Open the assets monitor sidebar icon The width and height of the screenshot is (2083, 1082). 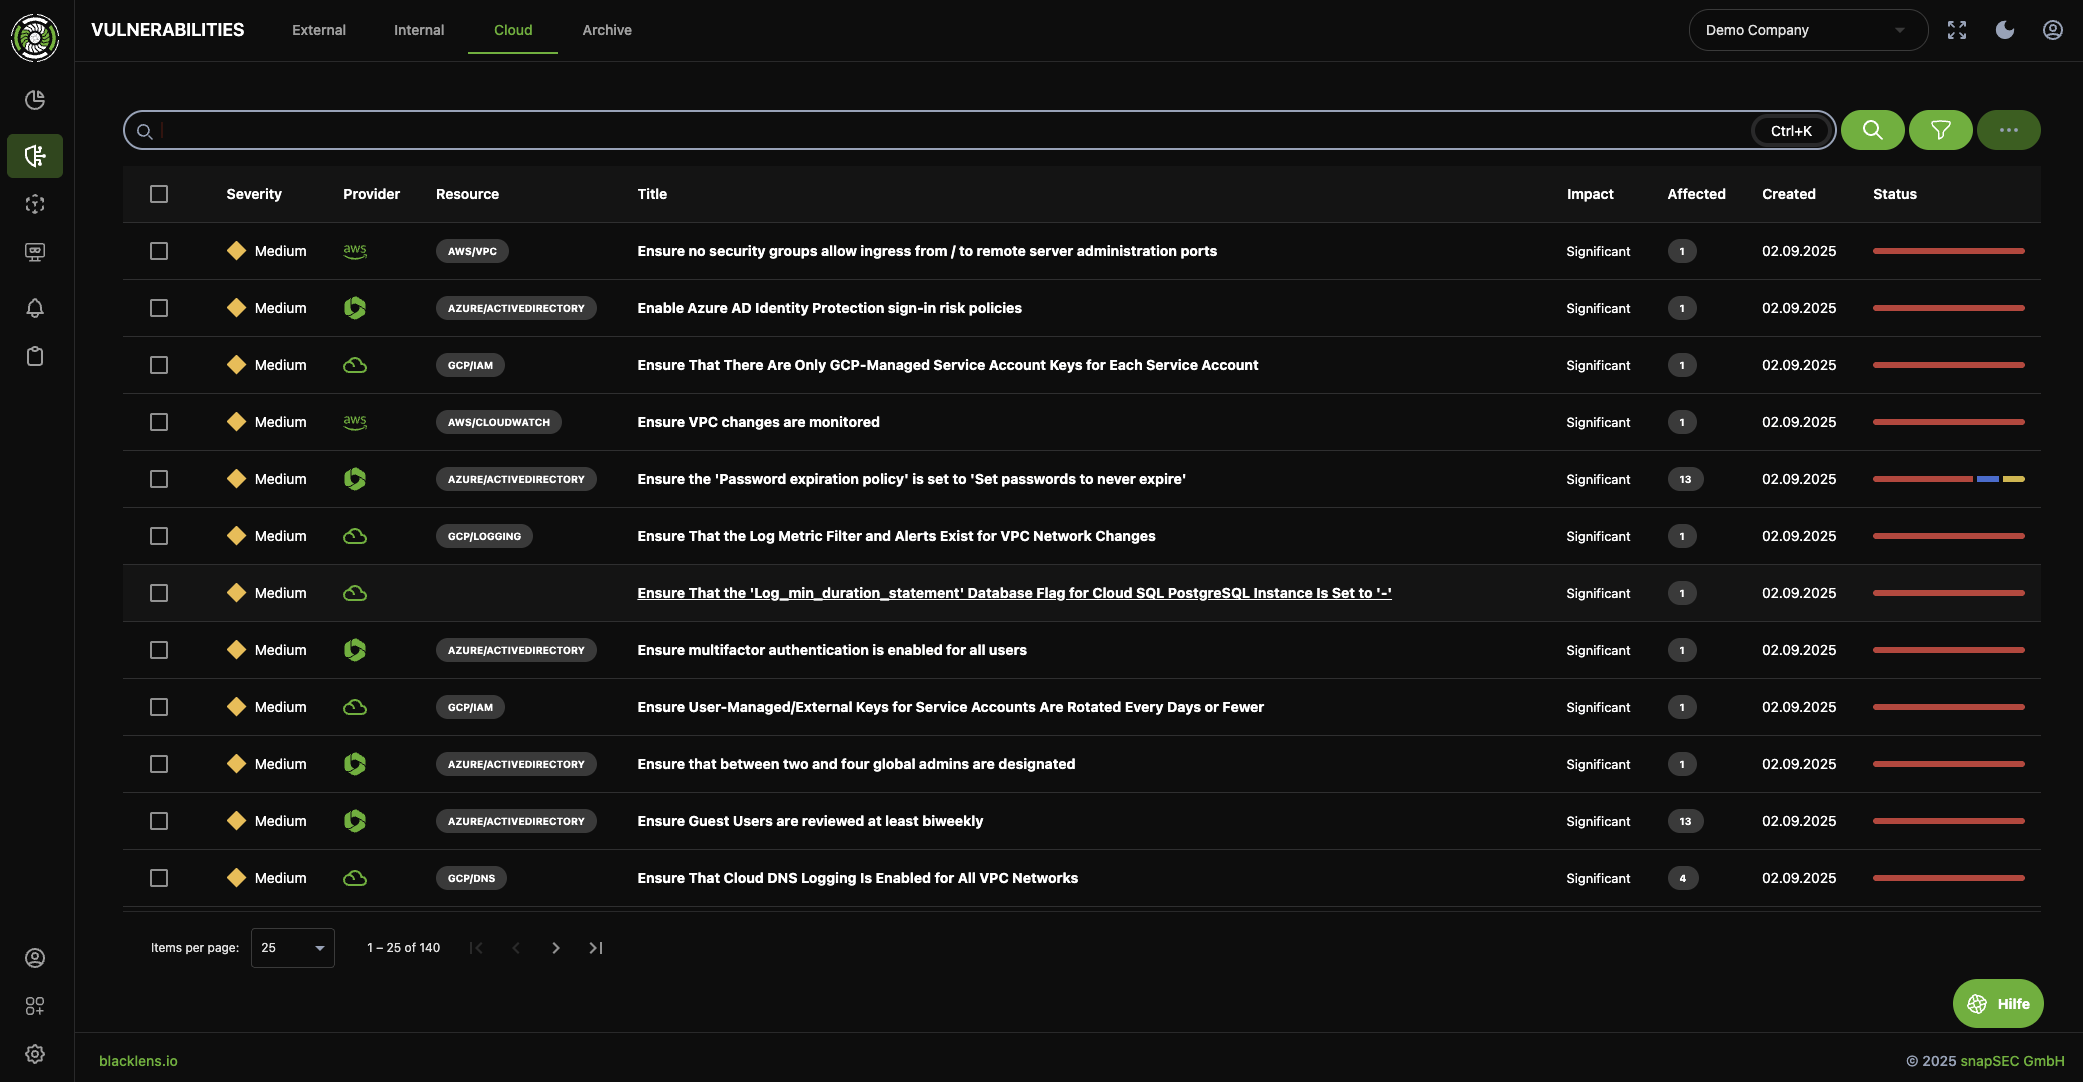(x=35, y=252)
